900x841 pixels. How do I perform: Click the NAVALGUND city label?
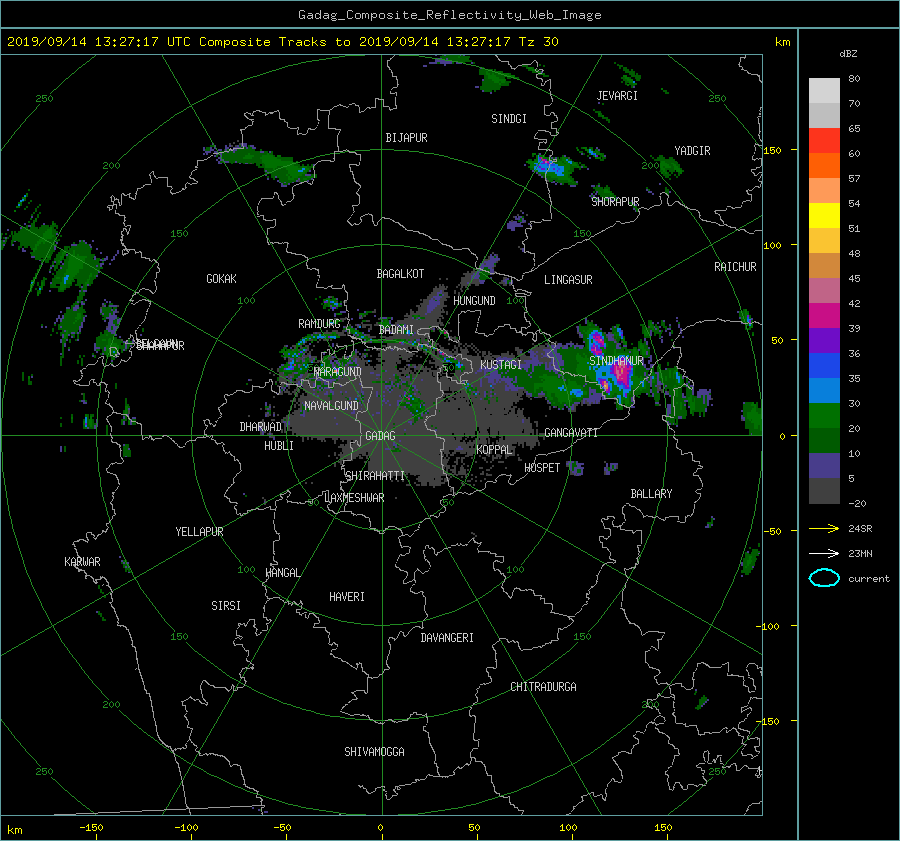331,406
